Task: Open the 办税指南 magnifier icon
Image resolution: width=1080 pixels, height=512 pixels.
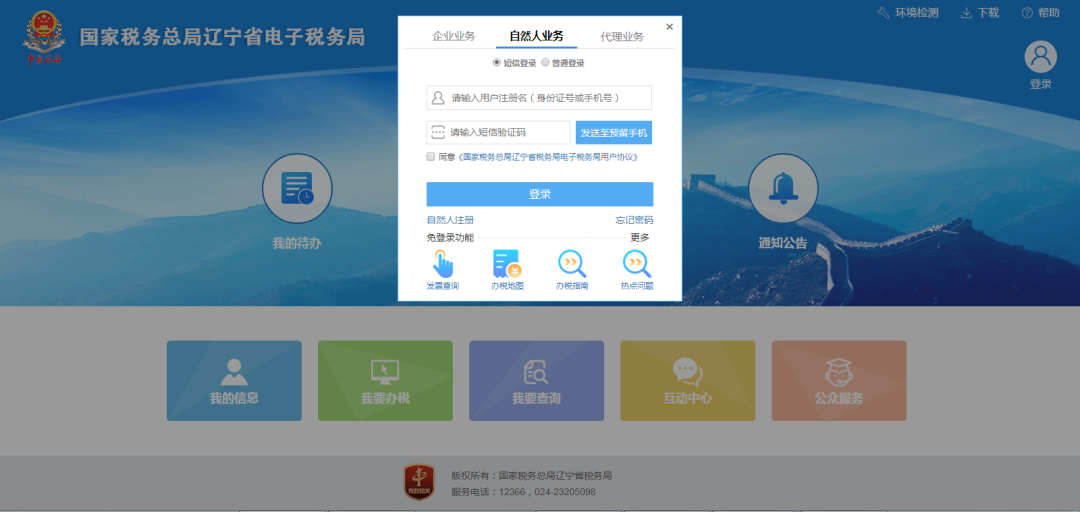Action: [x=572, y=263]
